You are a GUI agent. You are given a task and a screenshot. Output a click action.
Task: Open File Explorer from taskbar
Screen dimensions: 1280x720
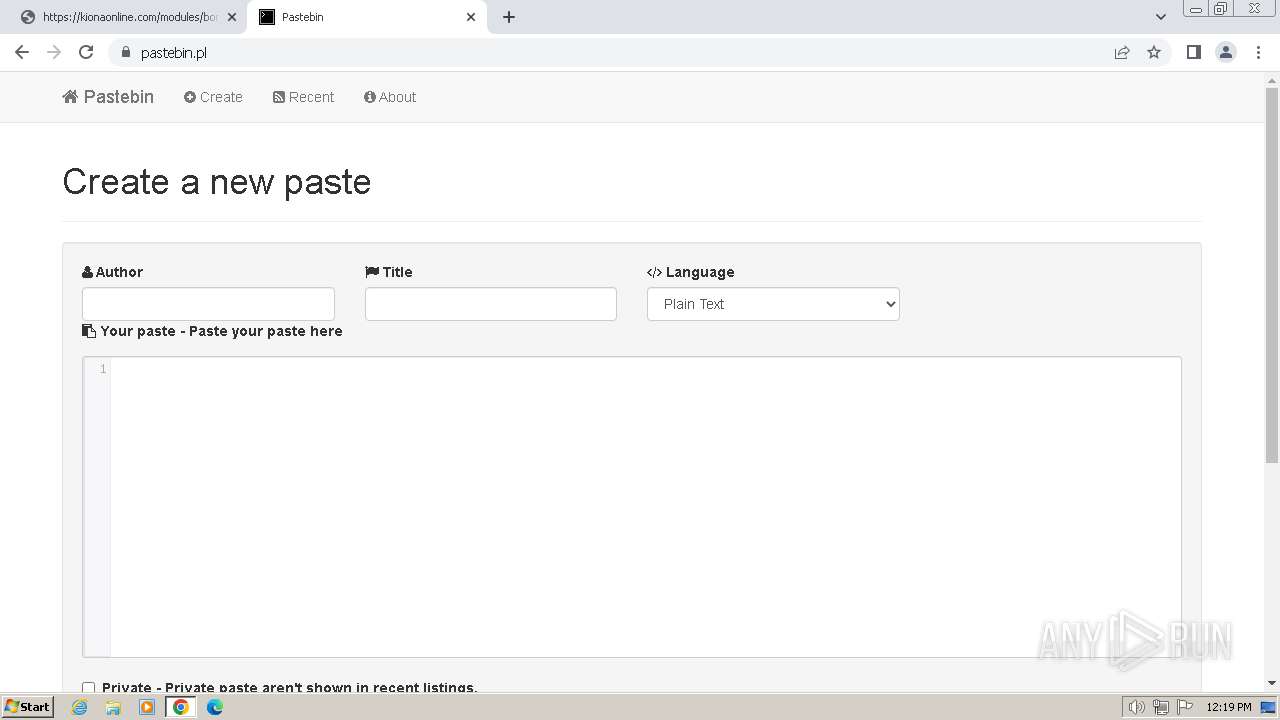click(113, 707)
